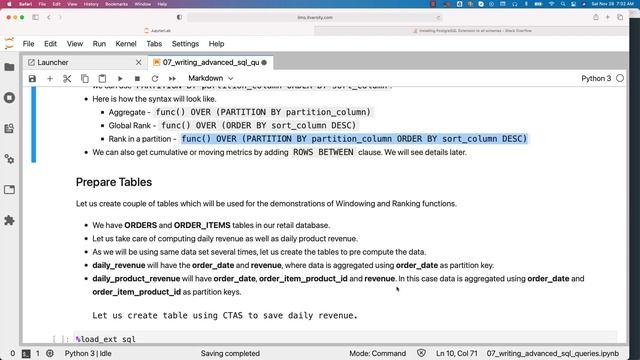Click the Ln 10, Col 71 status item
Viewport: 640px width, 360px height.
456,353
